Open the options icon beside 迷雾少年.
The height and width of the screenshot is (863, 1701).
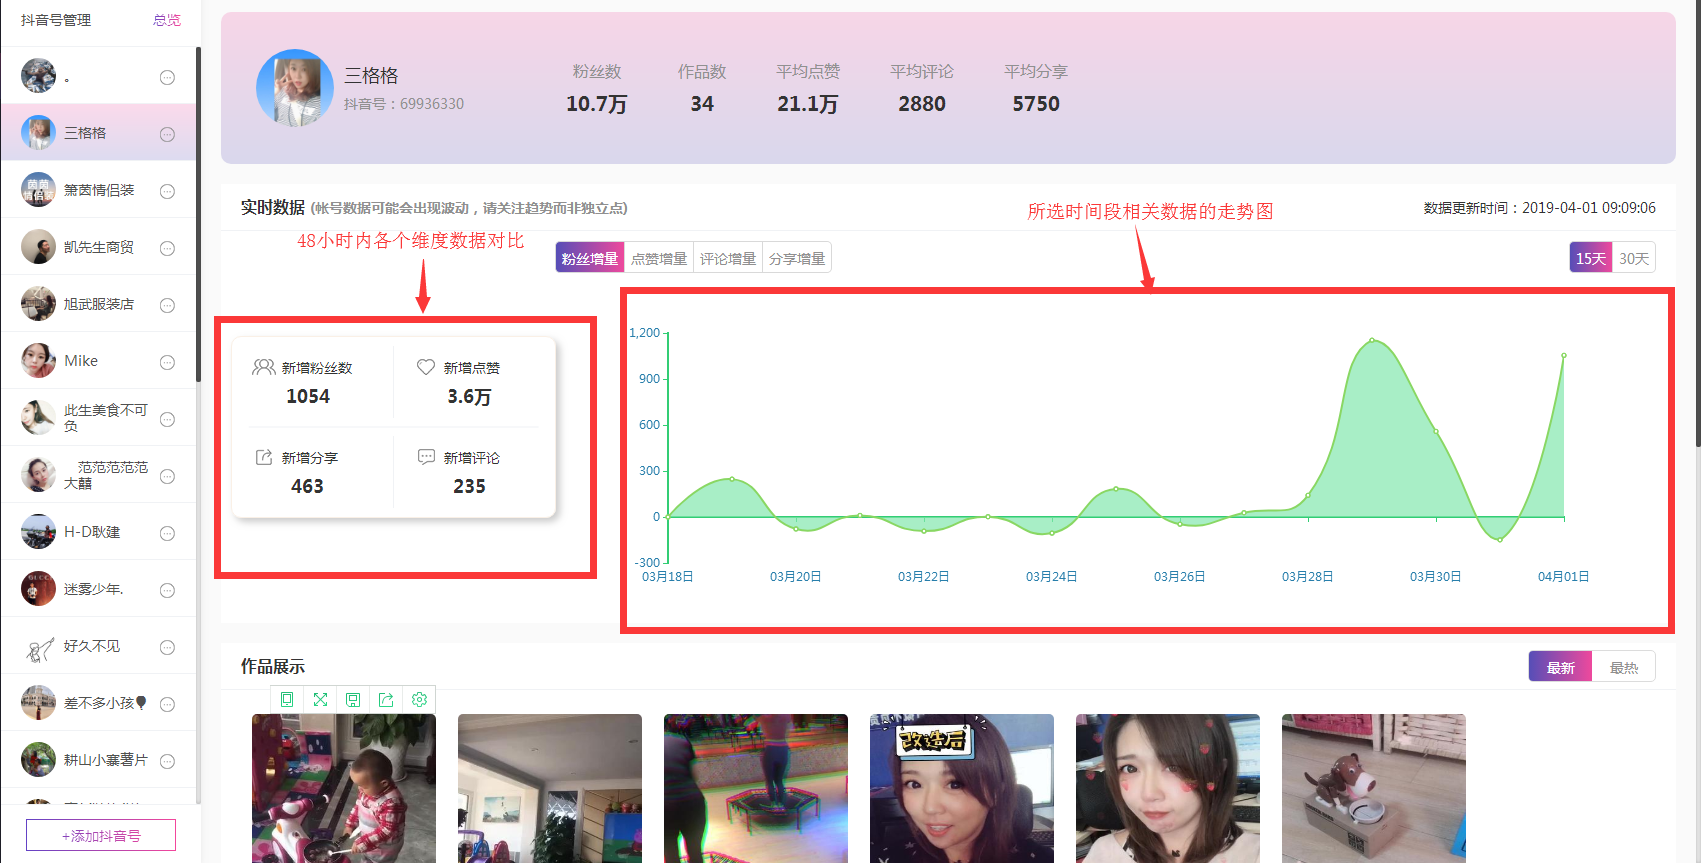click(167, 590)
